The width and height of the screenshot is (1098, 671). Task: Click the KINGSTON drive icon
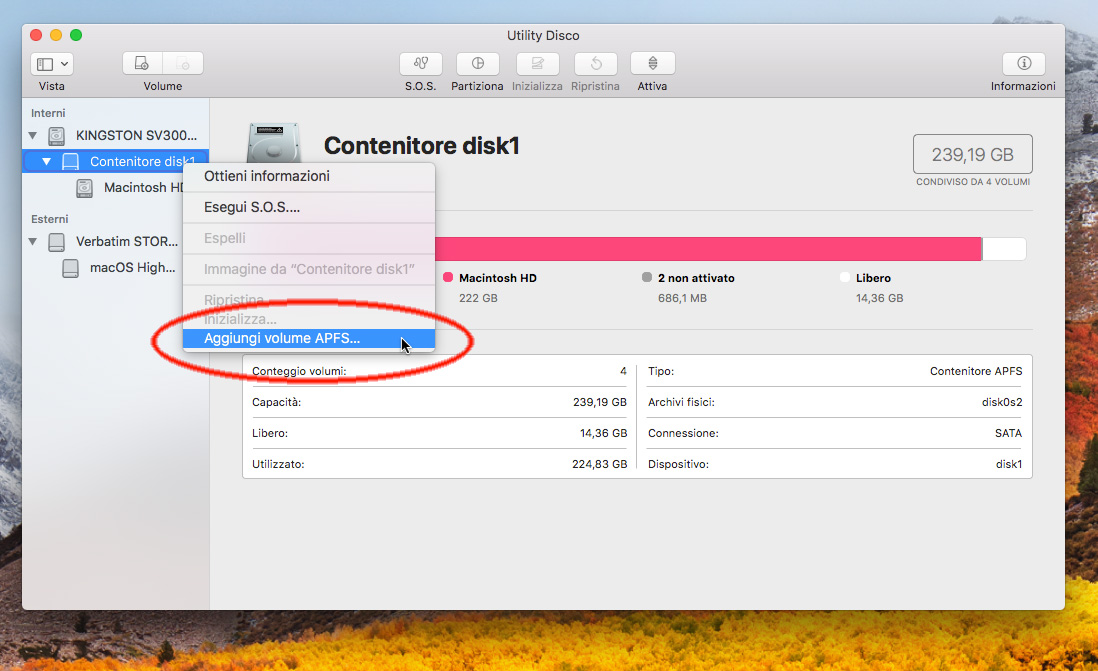coord(57,135)
